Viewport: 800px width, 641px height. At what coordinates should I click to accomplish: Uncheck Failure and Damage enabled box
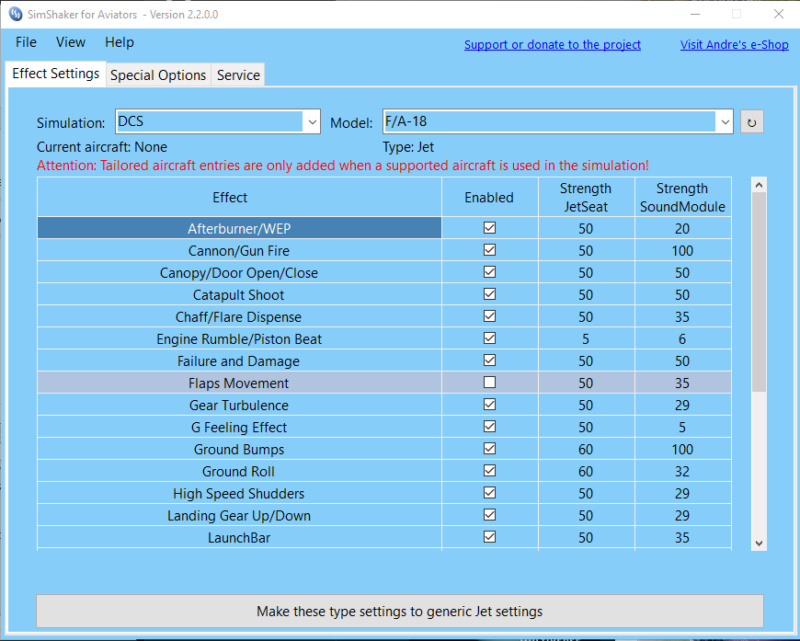tap(489, 360)
